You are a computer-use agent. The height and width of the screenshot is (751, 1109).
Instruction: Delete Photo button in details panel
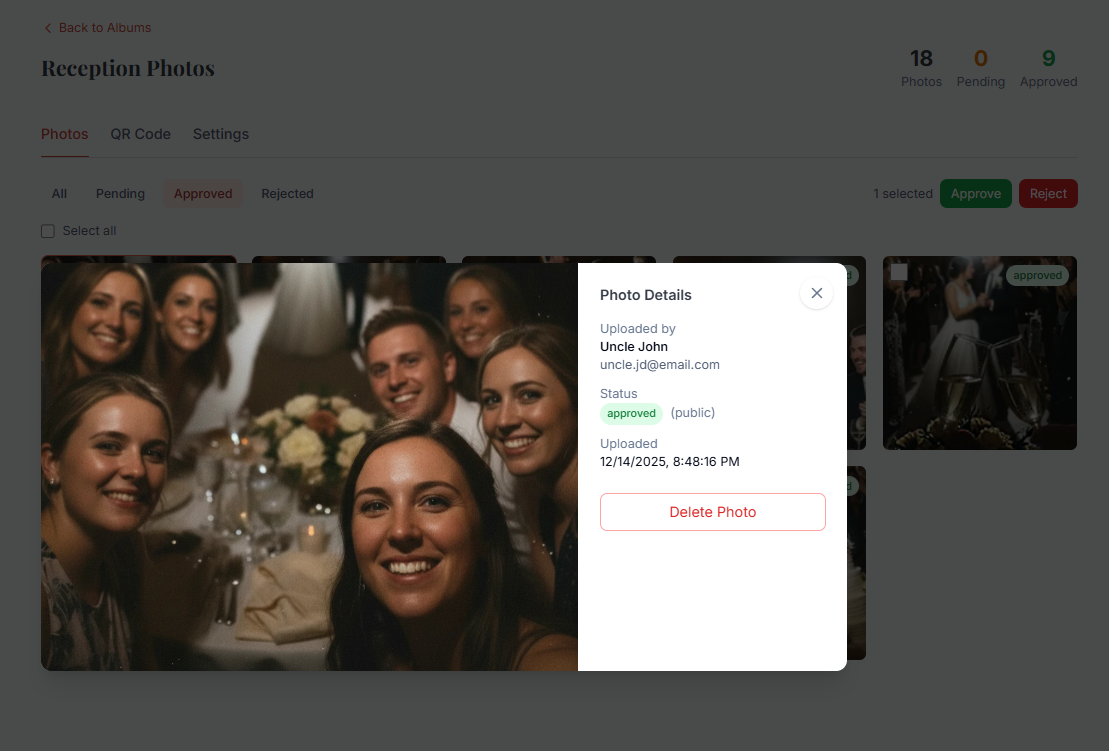point(712,512)
